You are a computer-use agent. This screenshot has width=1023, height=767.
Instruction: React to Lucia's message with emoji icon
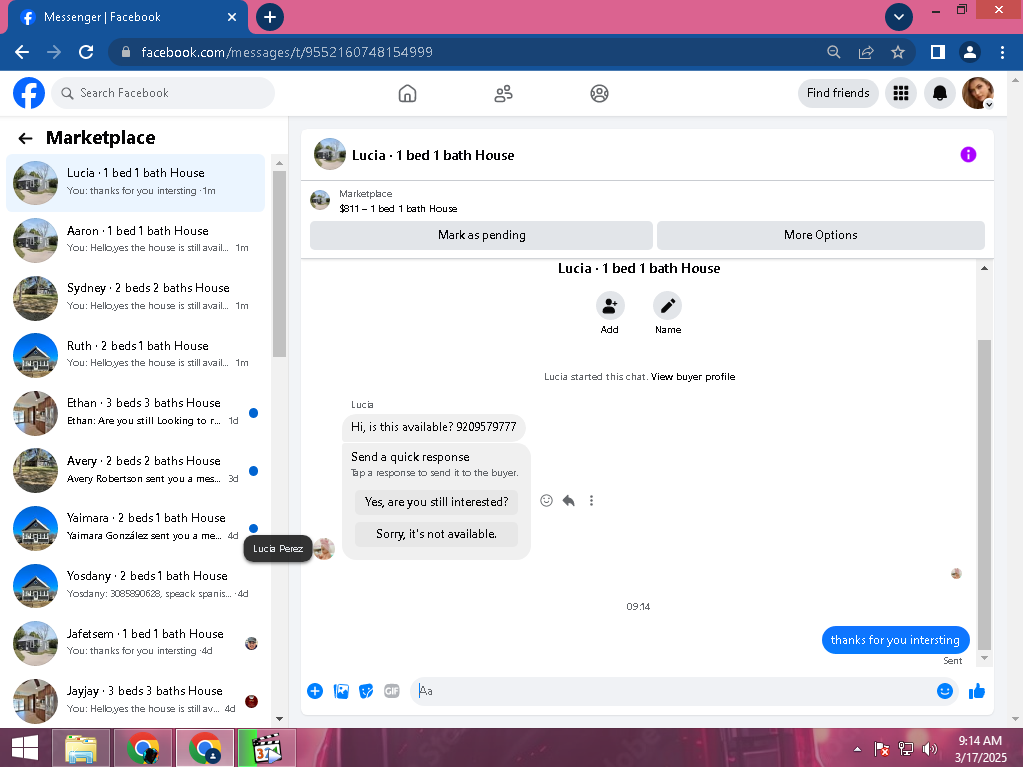pyautogui.click(x=546, y=500)
